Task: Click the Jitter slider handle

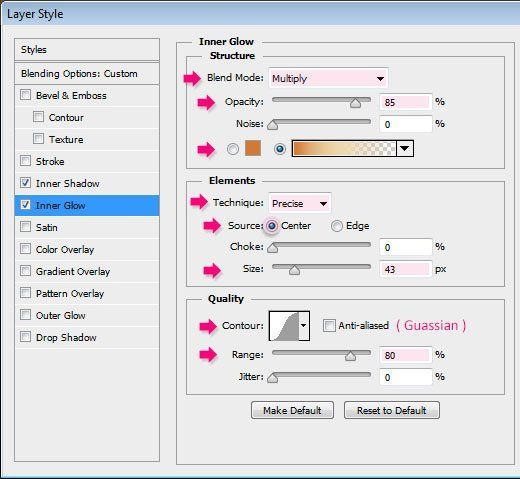Action: (273, 378)
